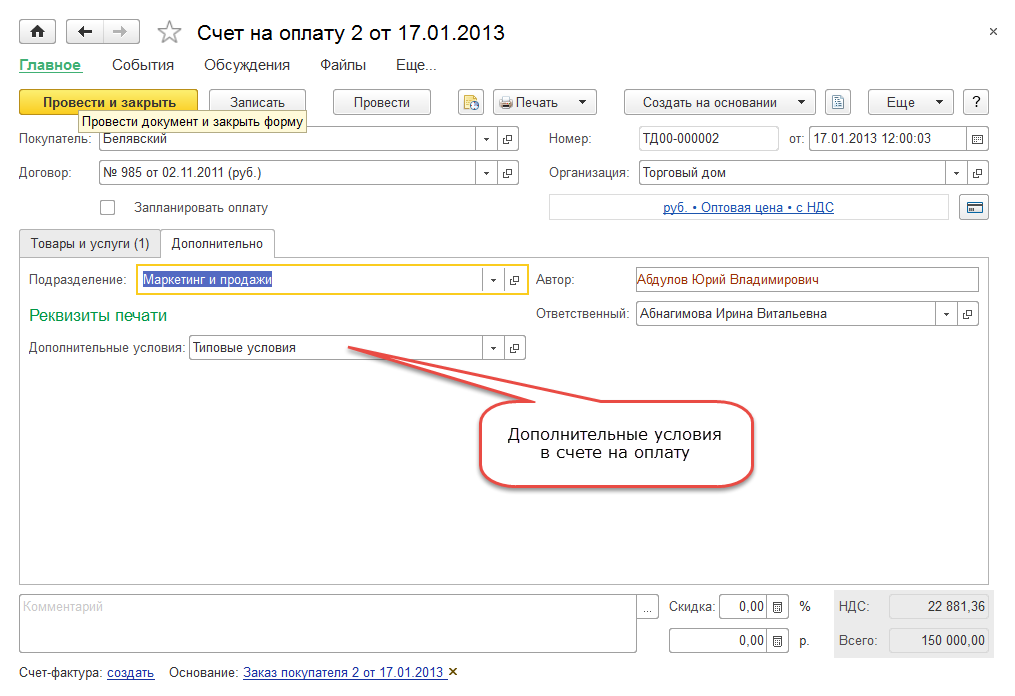Expand the Договор dropdown list
The width and height of the screenshot is (1015, 696).
486,173
